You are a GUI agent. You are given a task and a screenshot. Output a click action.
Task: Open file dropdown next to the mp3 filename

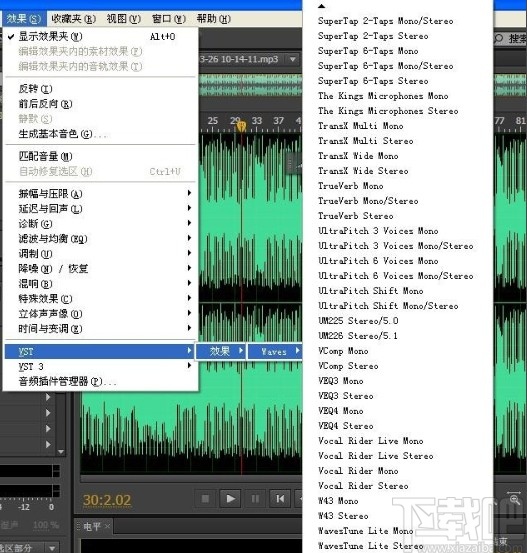(x=292, y=59)
